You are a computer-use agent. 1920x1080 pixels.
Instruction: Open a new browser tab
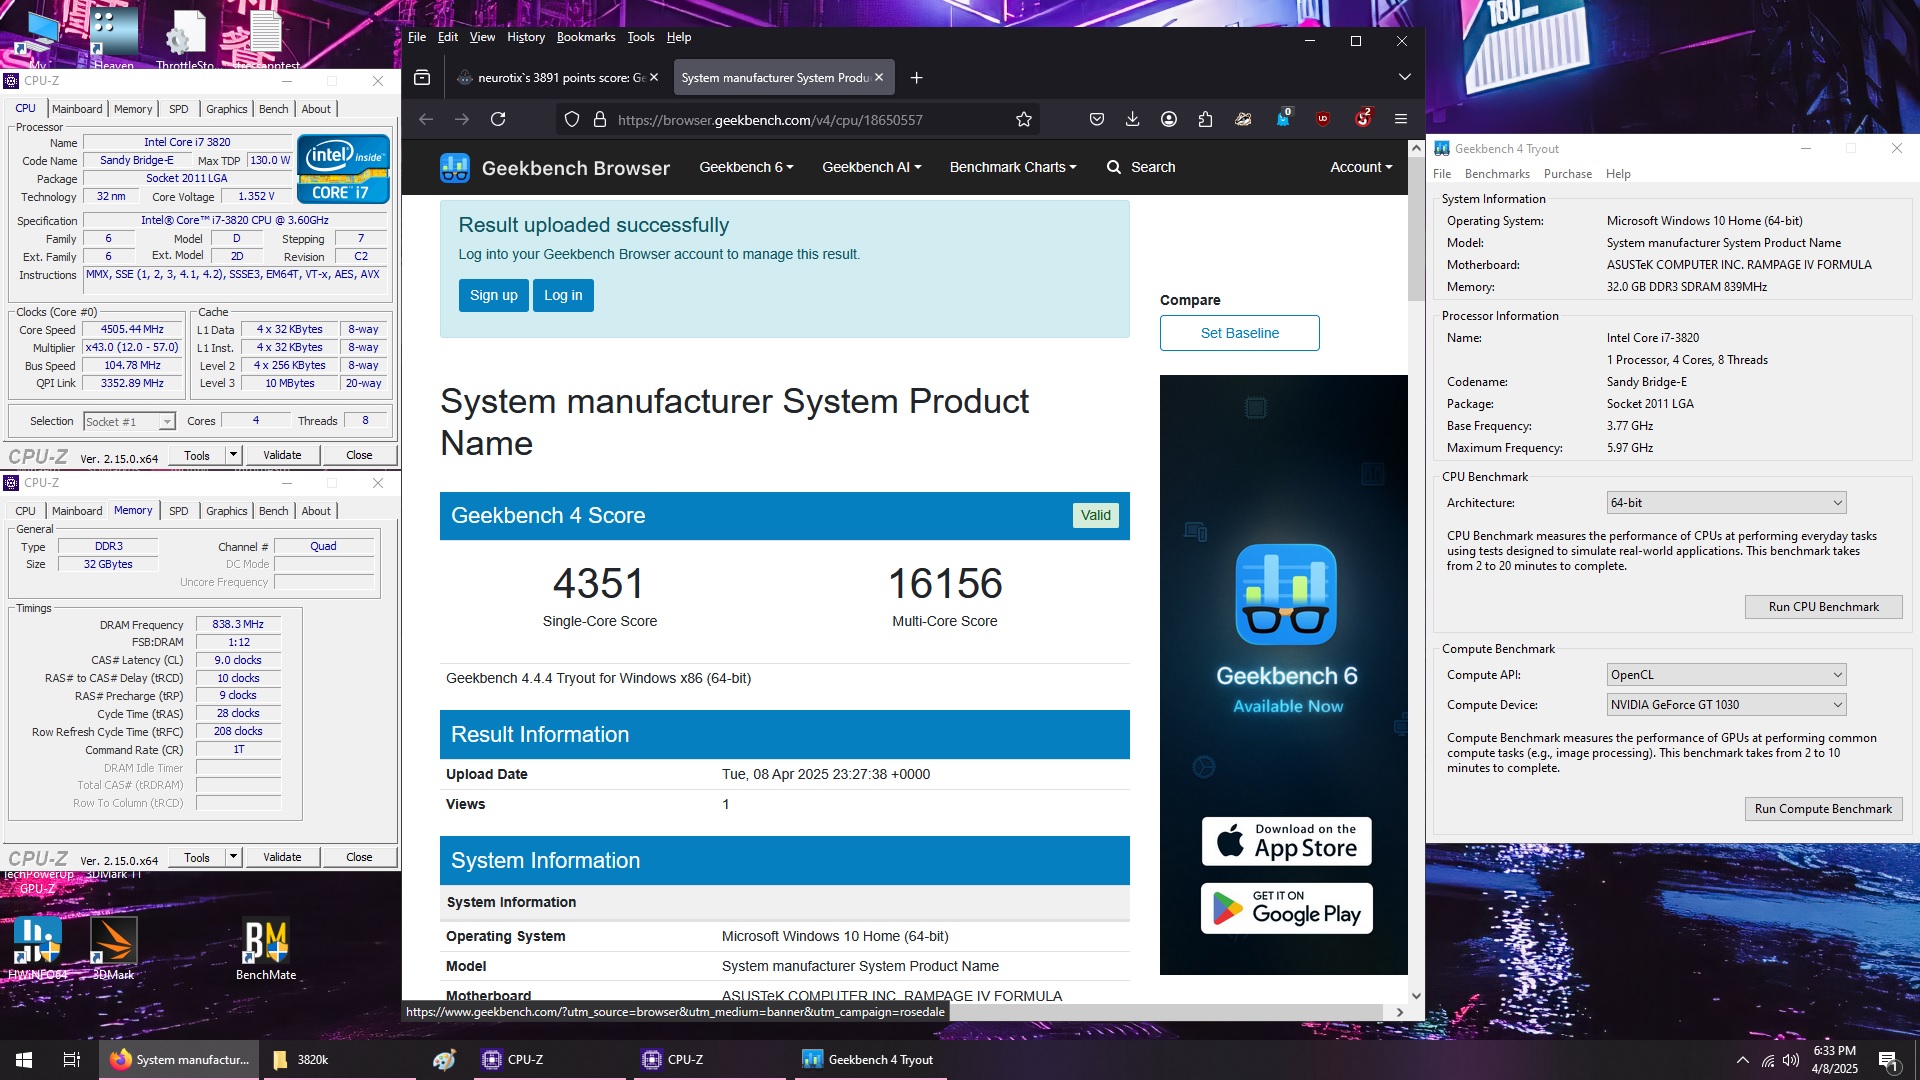pyautogui.click(x=916, y=77)
